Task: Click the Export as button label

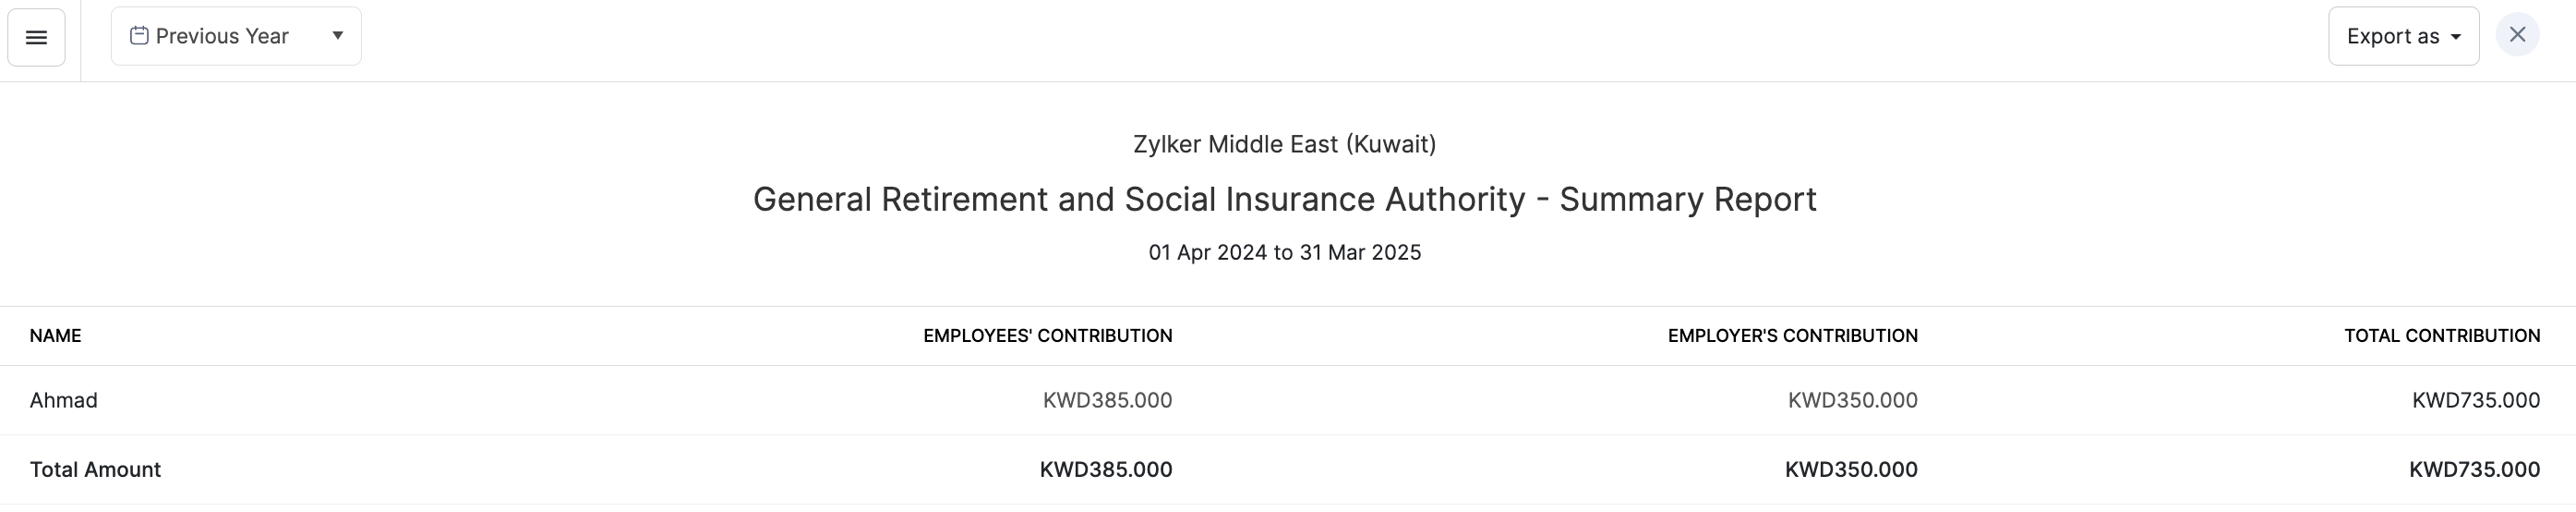Action: pyautogui.click(x=2393, y=36)
